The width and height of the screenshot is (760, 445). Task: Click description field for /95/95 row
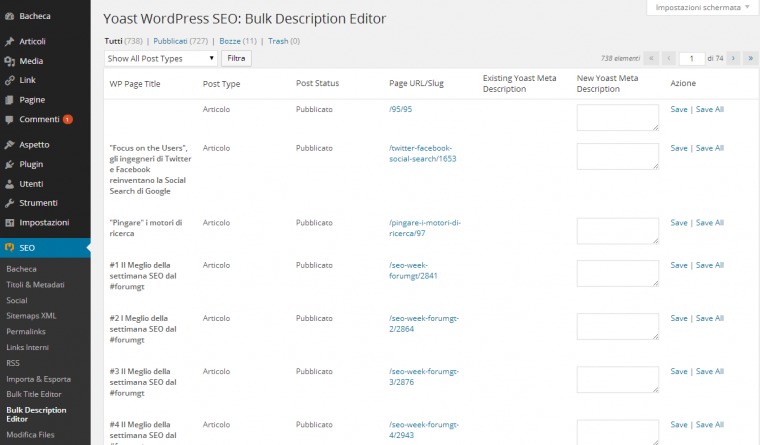pos(618,117)
